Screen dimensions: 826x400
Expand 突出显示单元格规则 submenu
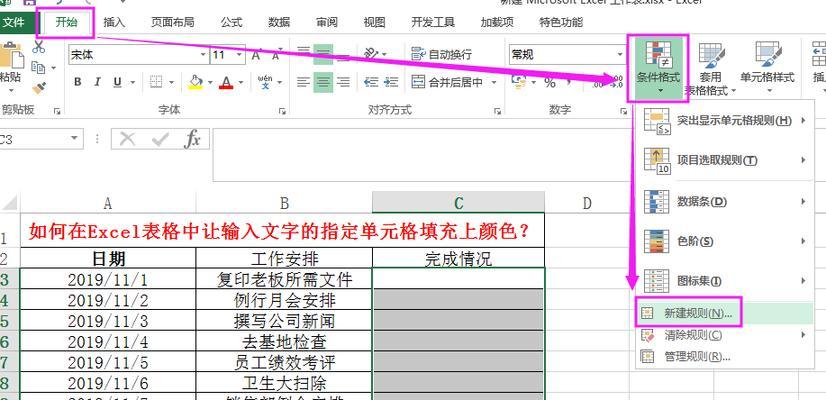pos(725,121)
